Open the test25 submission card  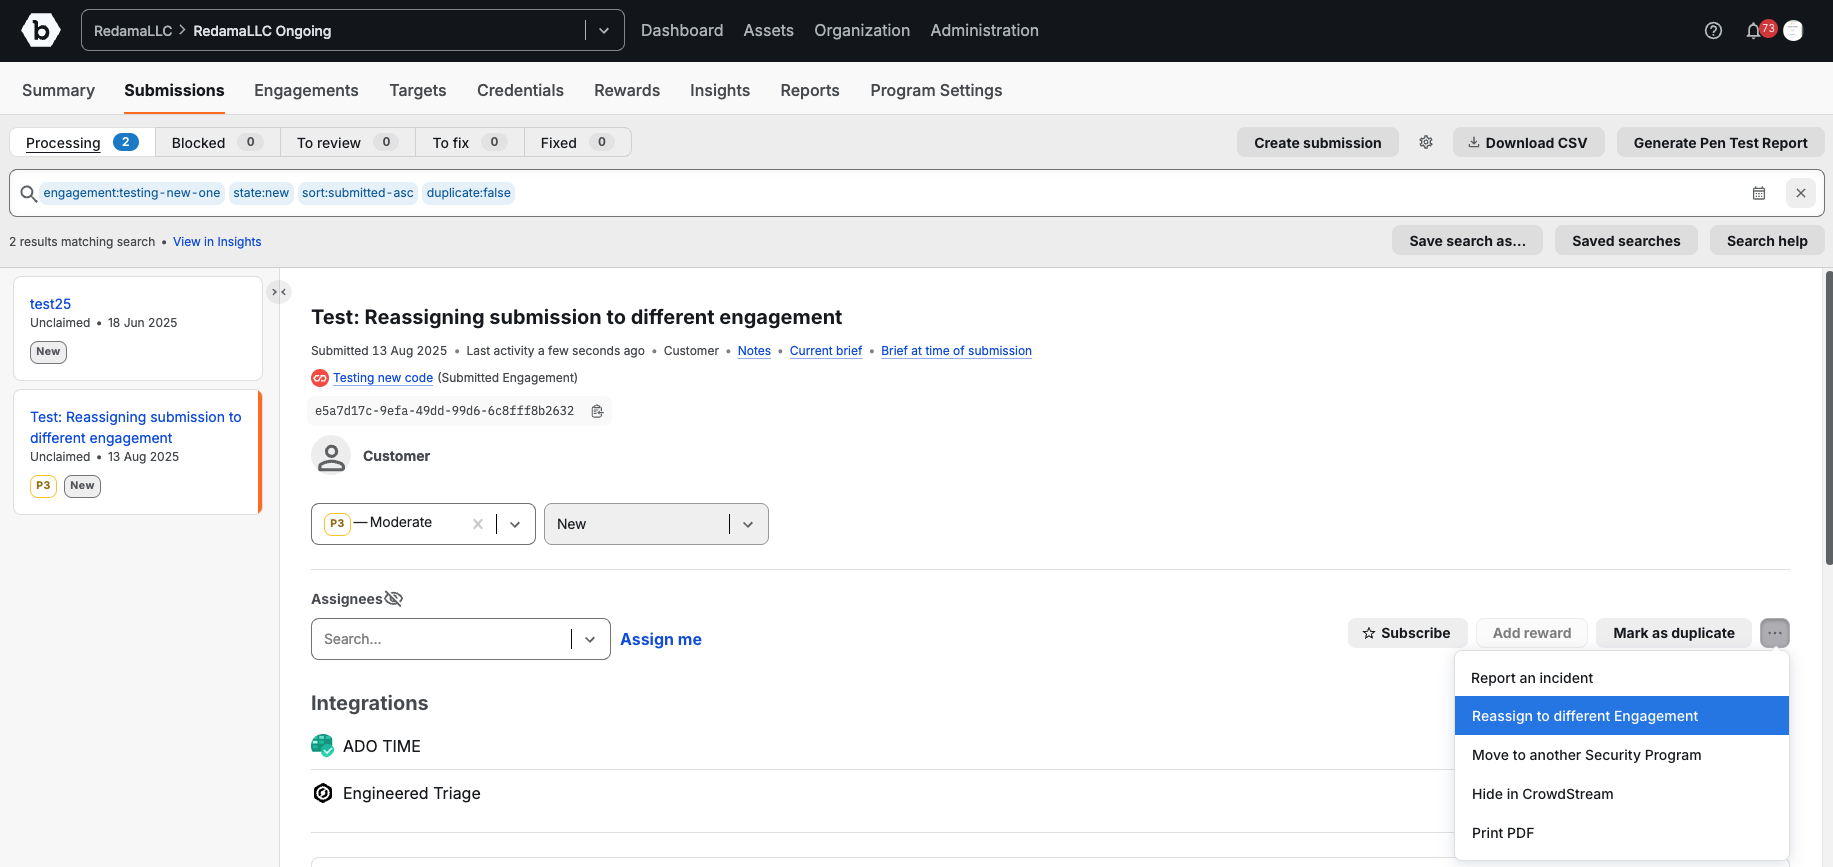pyautogui.click(x=138, y=328)
